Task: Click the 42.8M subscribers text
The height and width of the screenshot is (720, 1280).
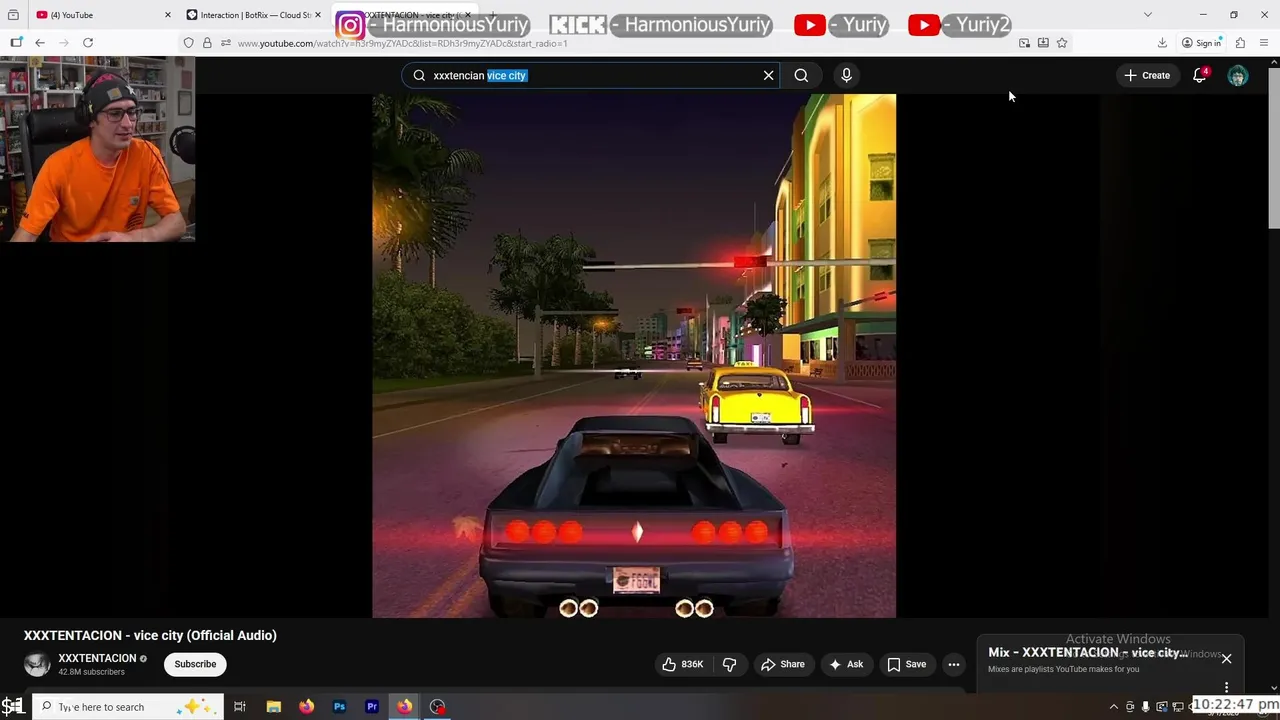Action: [x=91, y=672]
